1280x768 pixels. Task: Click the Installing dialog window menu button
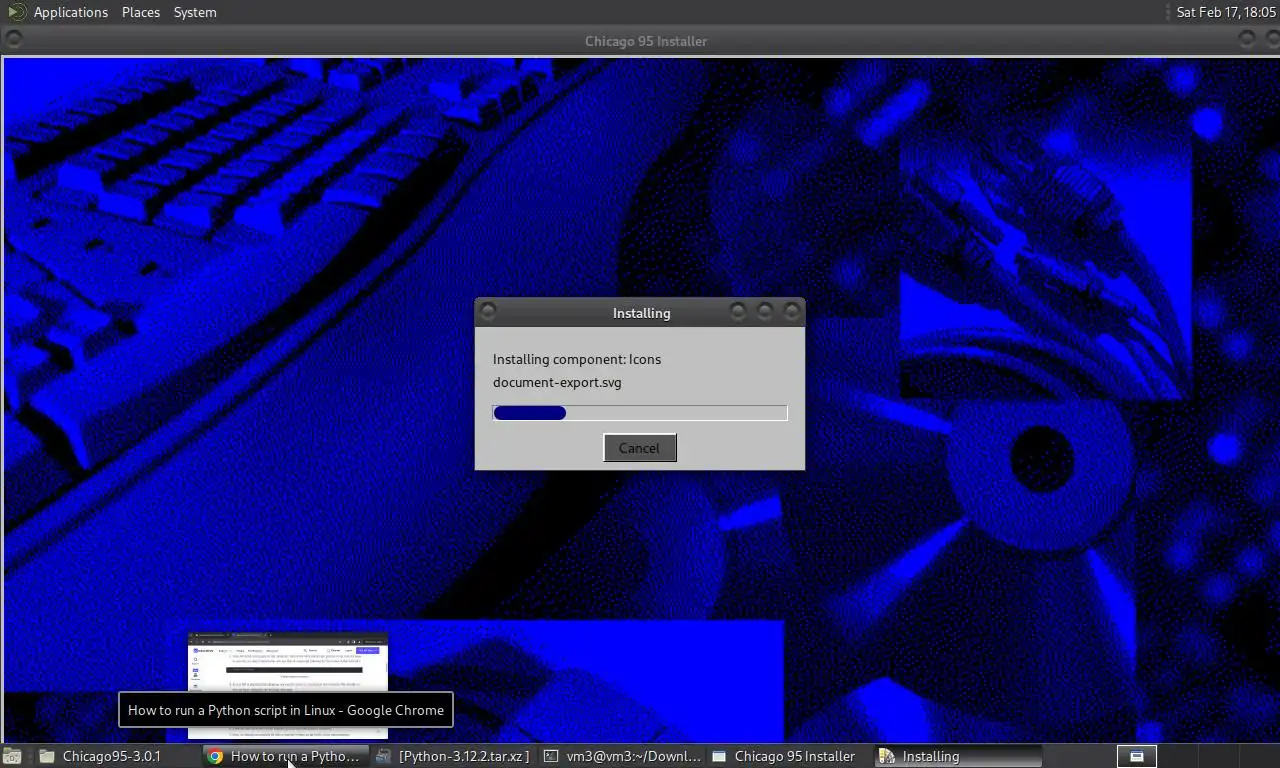tap(488, 312)
